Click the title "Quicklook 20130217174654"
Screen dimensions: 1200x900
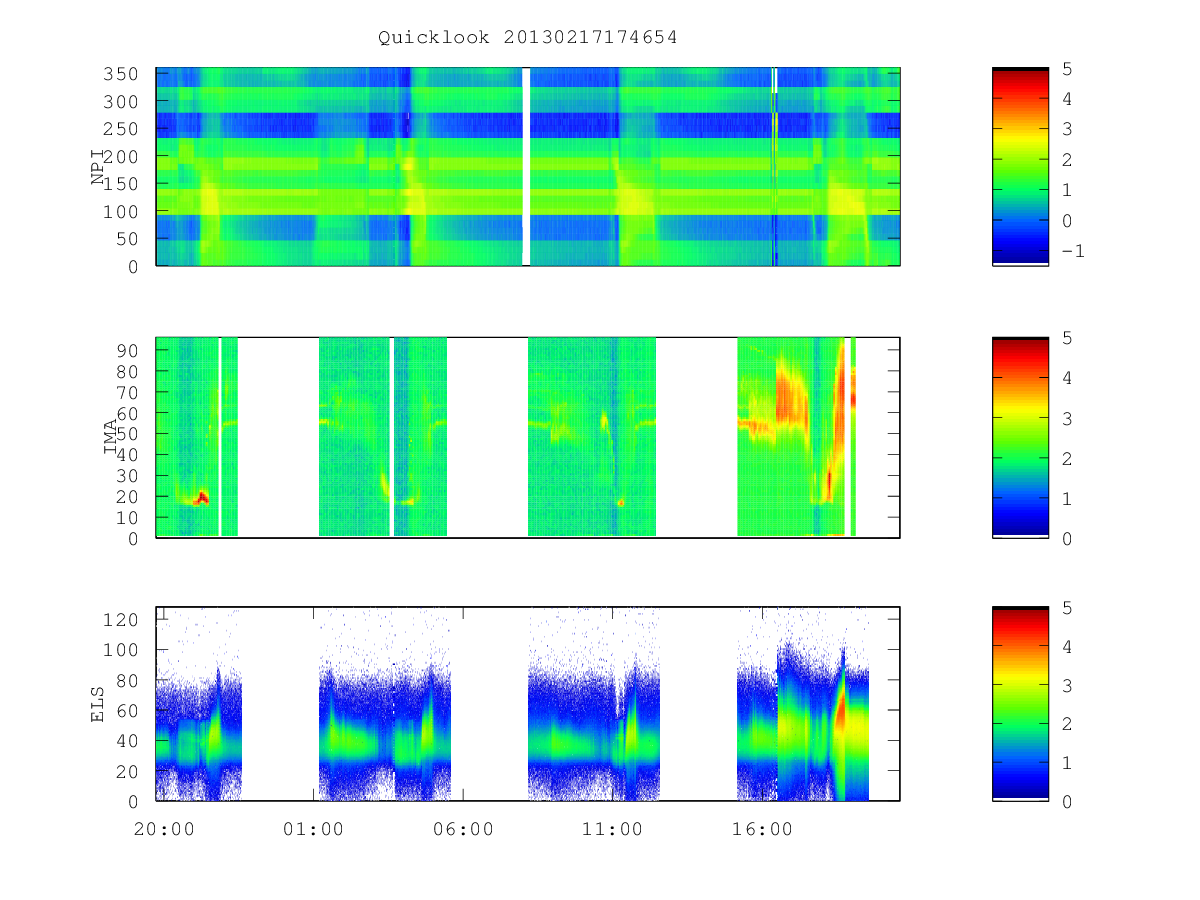pos(527,38)
